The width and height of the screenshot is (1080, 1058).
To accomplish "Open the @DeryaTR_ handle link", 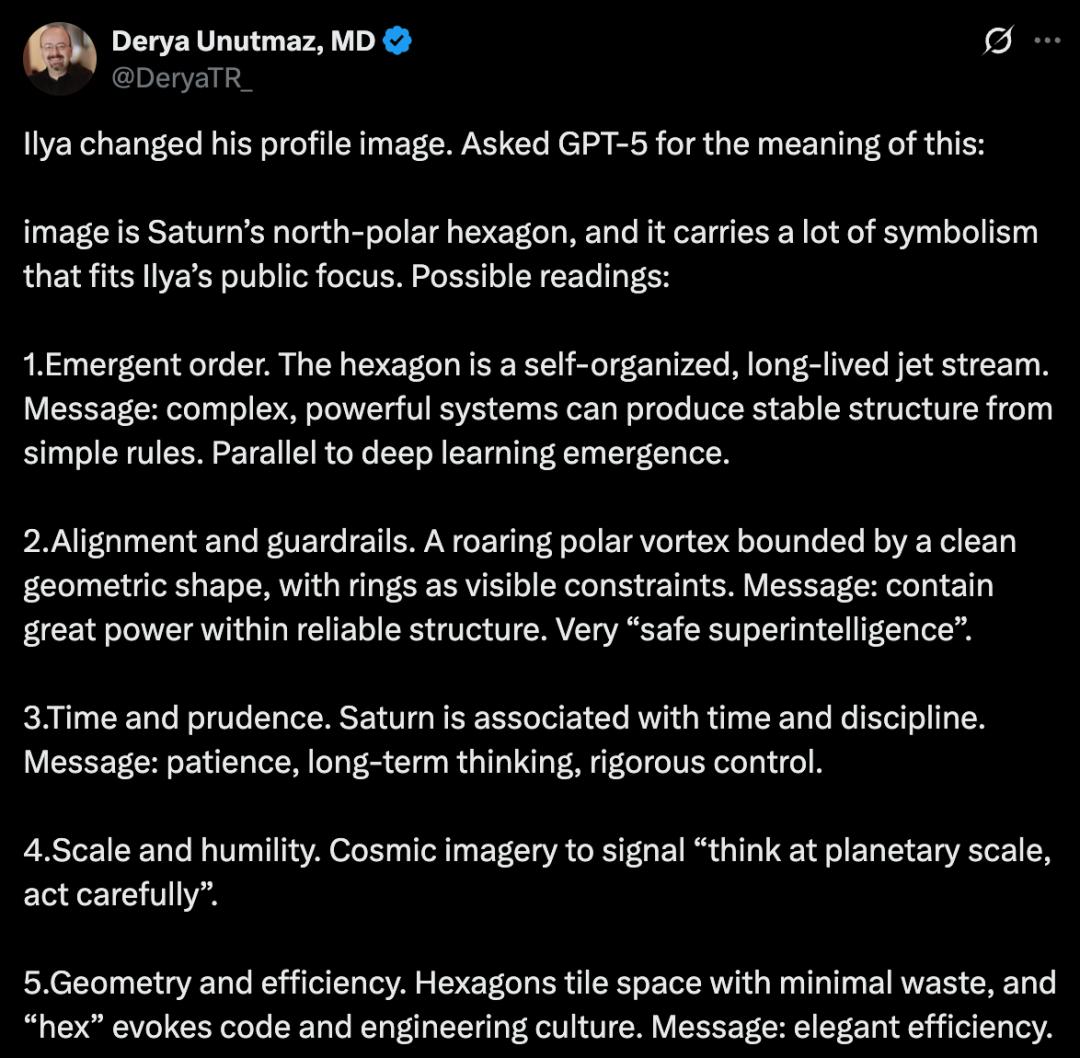I will tap(182, 78).
